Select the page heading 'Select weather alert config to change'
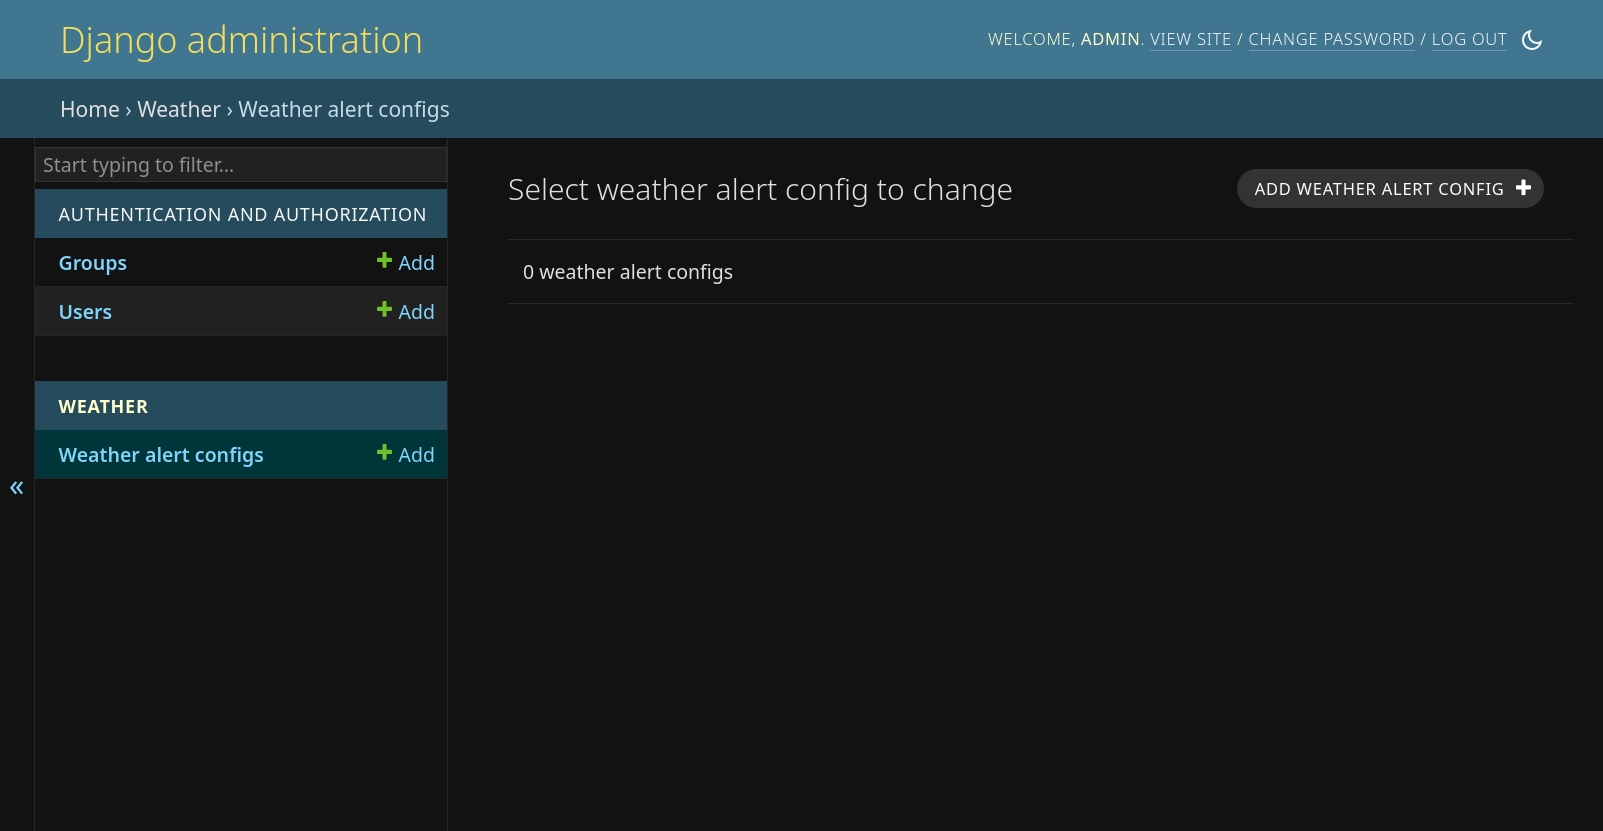Image resolution: width=1603 pixels, height=831 pixels. (760, 190)
